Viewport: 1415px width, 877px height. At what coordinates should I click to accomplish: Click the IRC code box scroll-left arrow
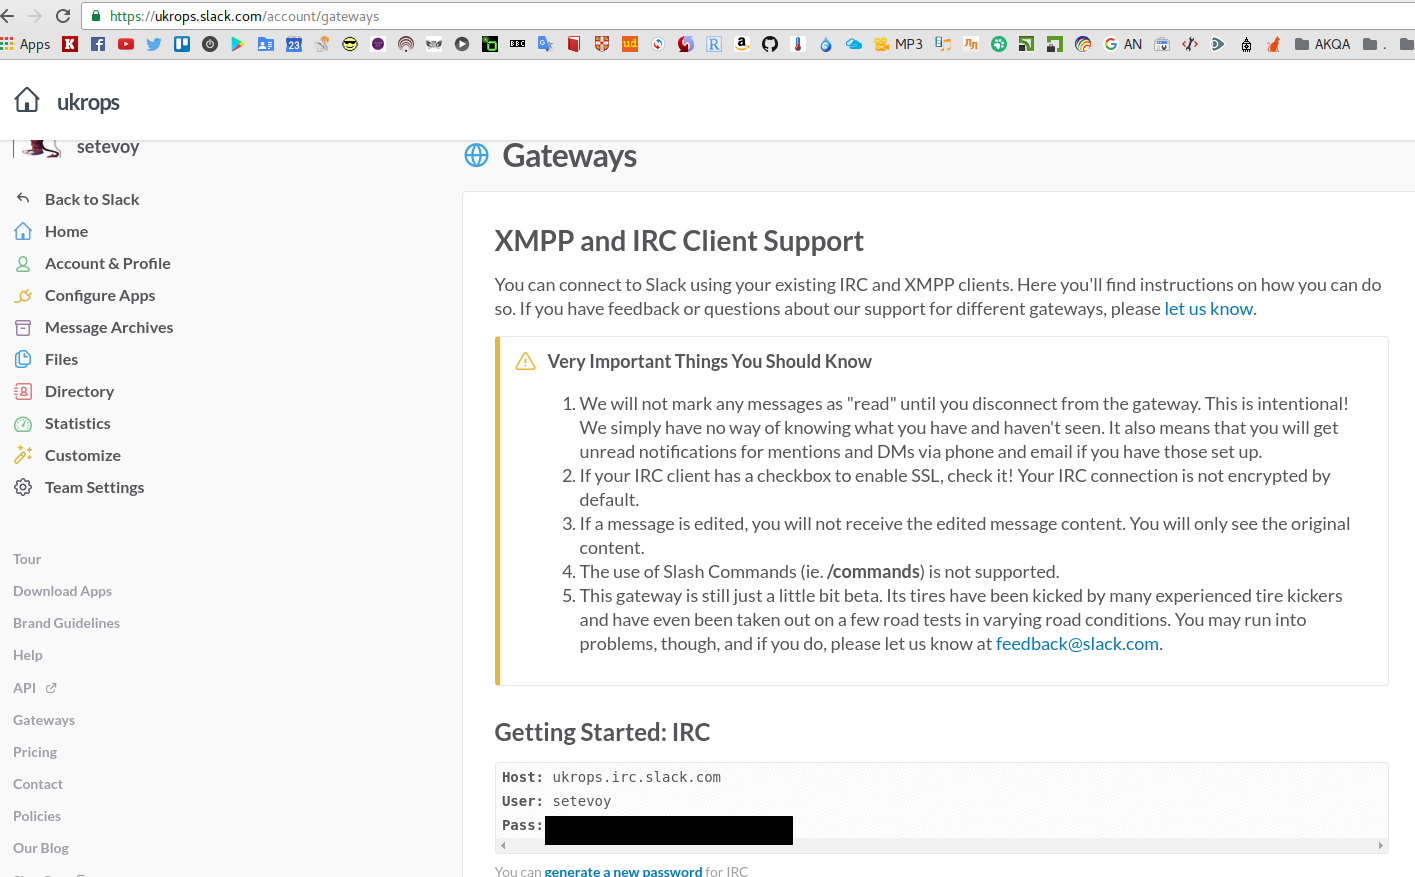[x=503, y=846]
